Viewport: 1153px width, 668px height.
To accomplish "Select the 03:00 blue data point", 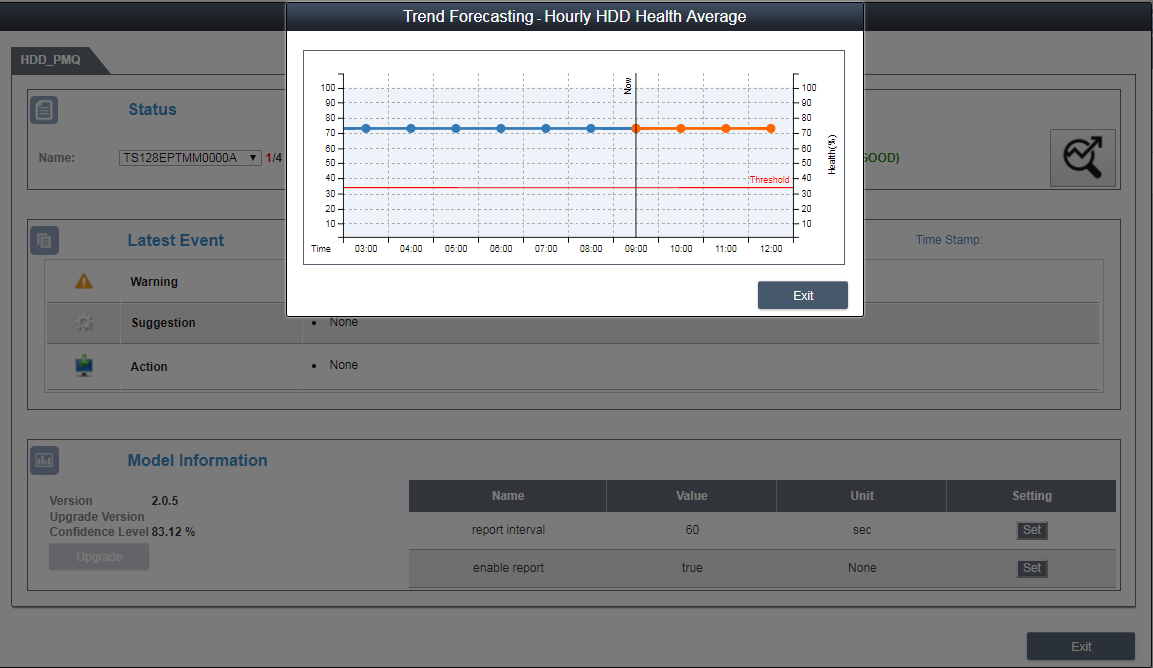I will [x=366, y=129].
